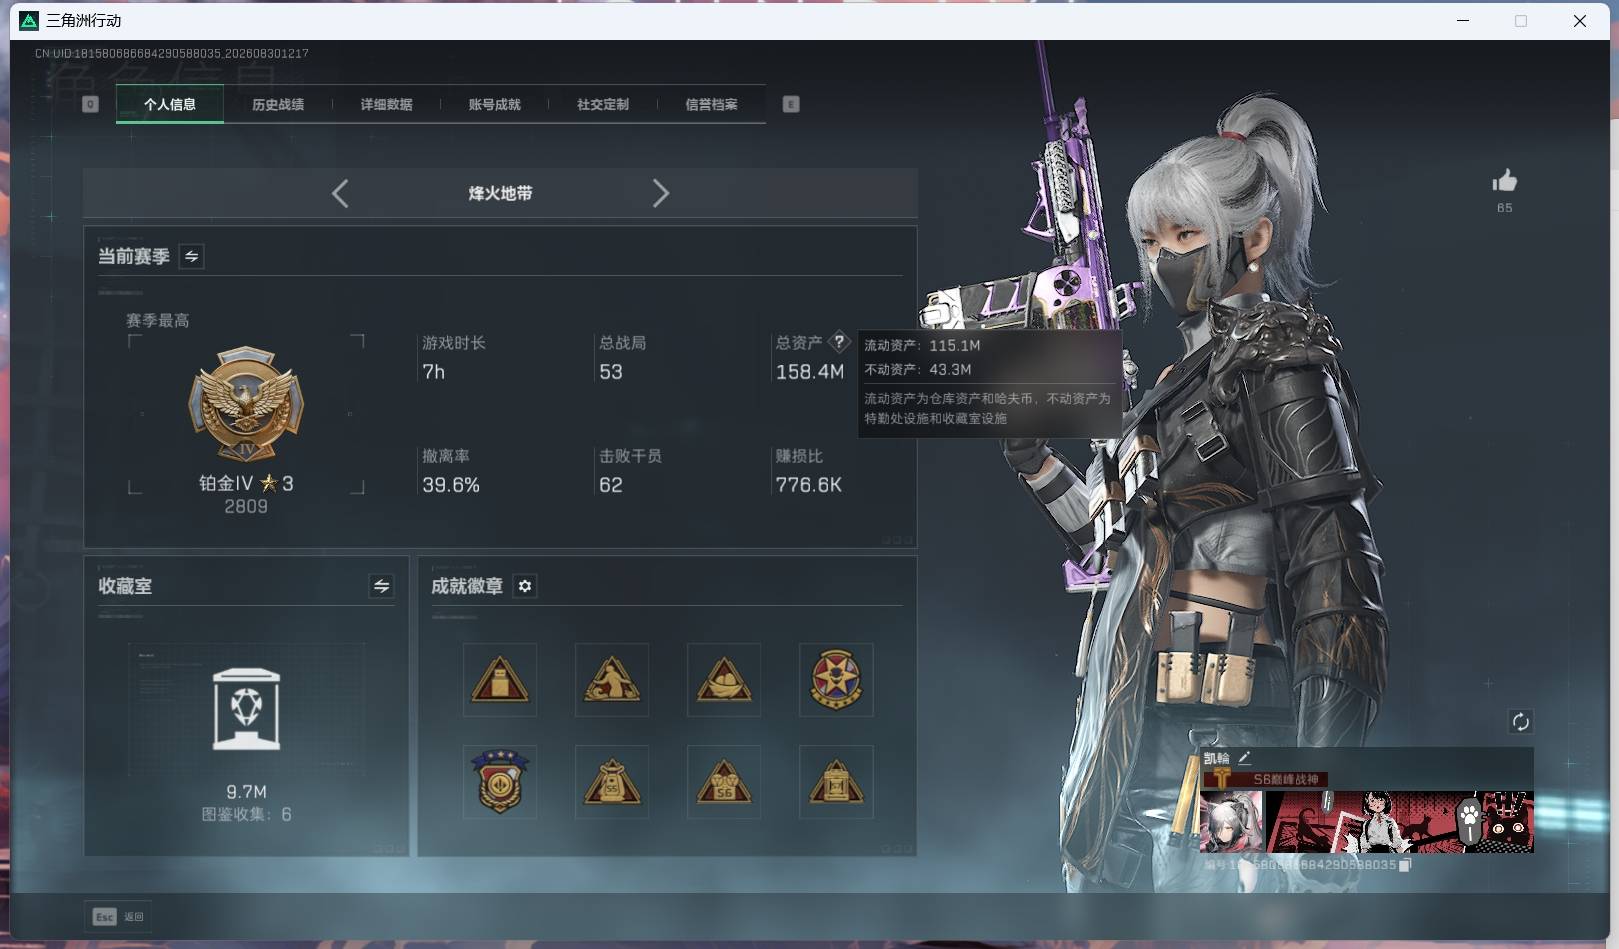
Task: Open achievement badge settings gear
Action: pyautogui.click(x=525, y=586)
